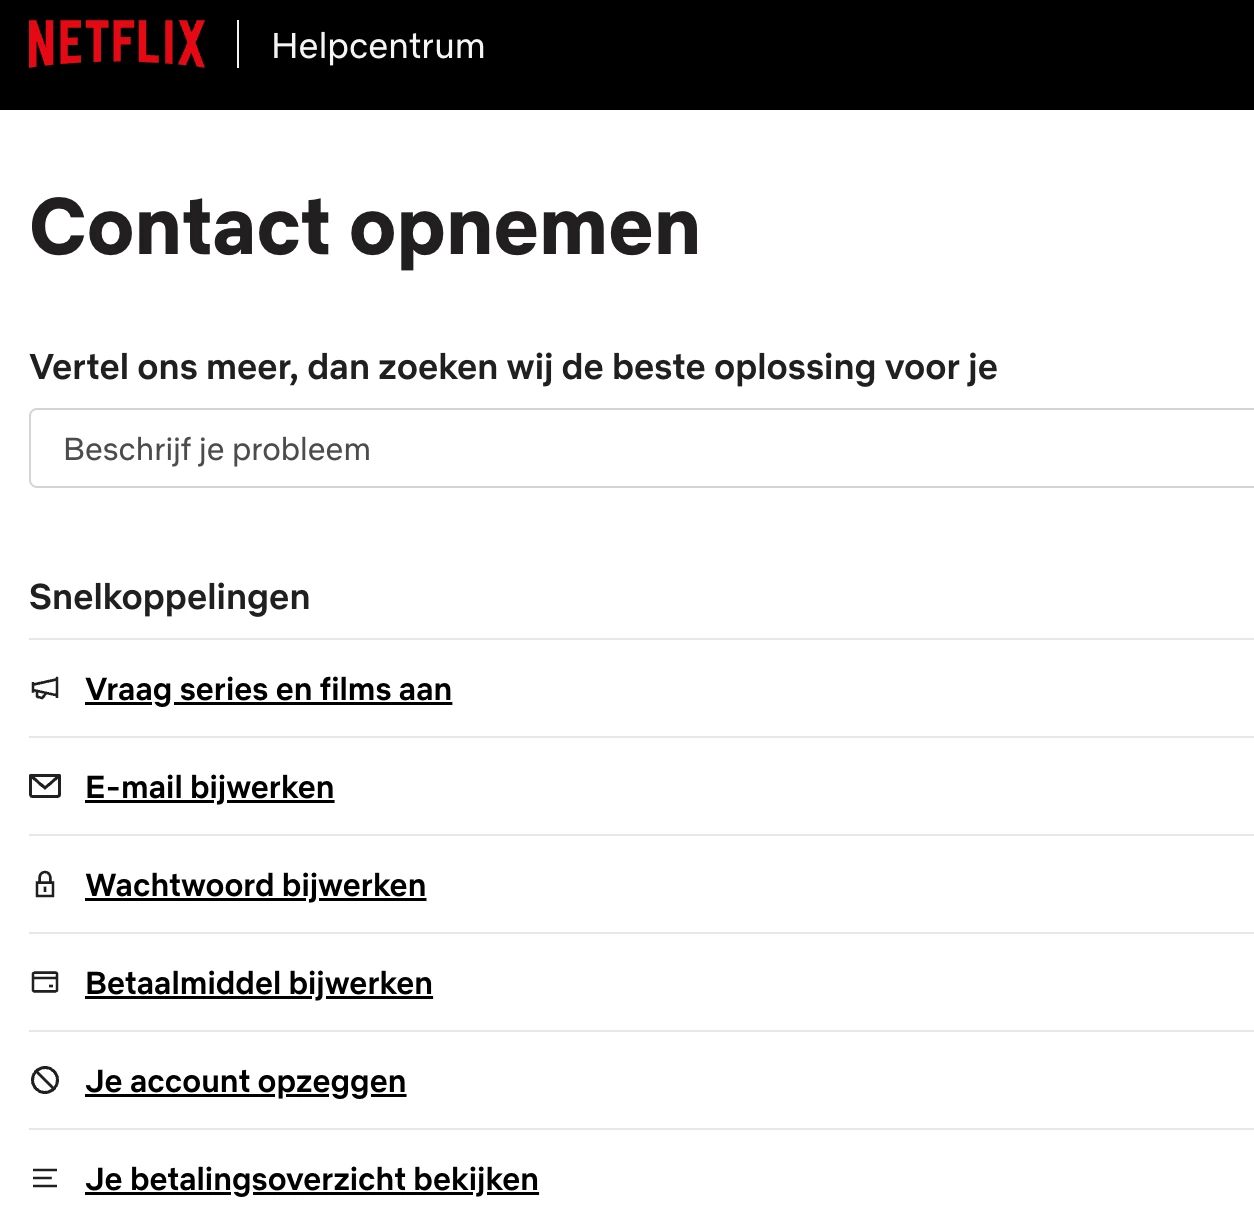This screenshot has width=1254, height=1232.
Task: View 'Je betalingsoverzicht bekijken' link
Action: pos(312,1179)
